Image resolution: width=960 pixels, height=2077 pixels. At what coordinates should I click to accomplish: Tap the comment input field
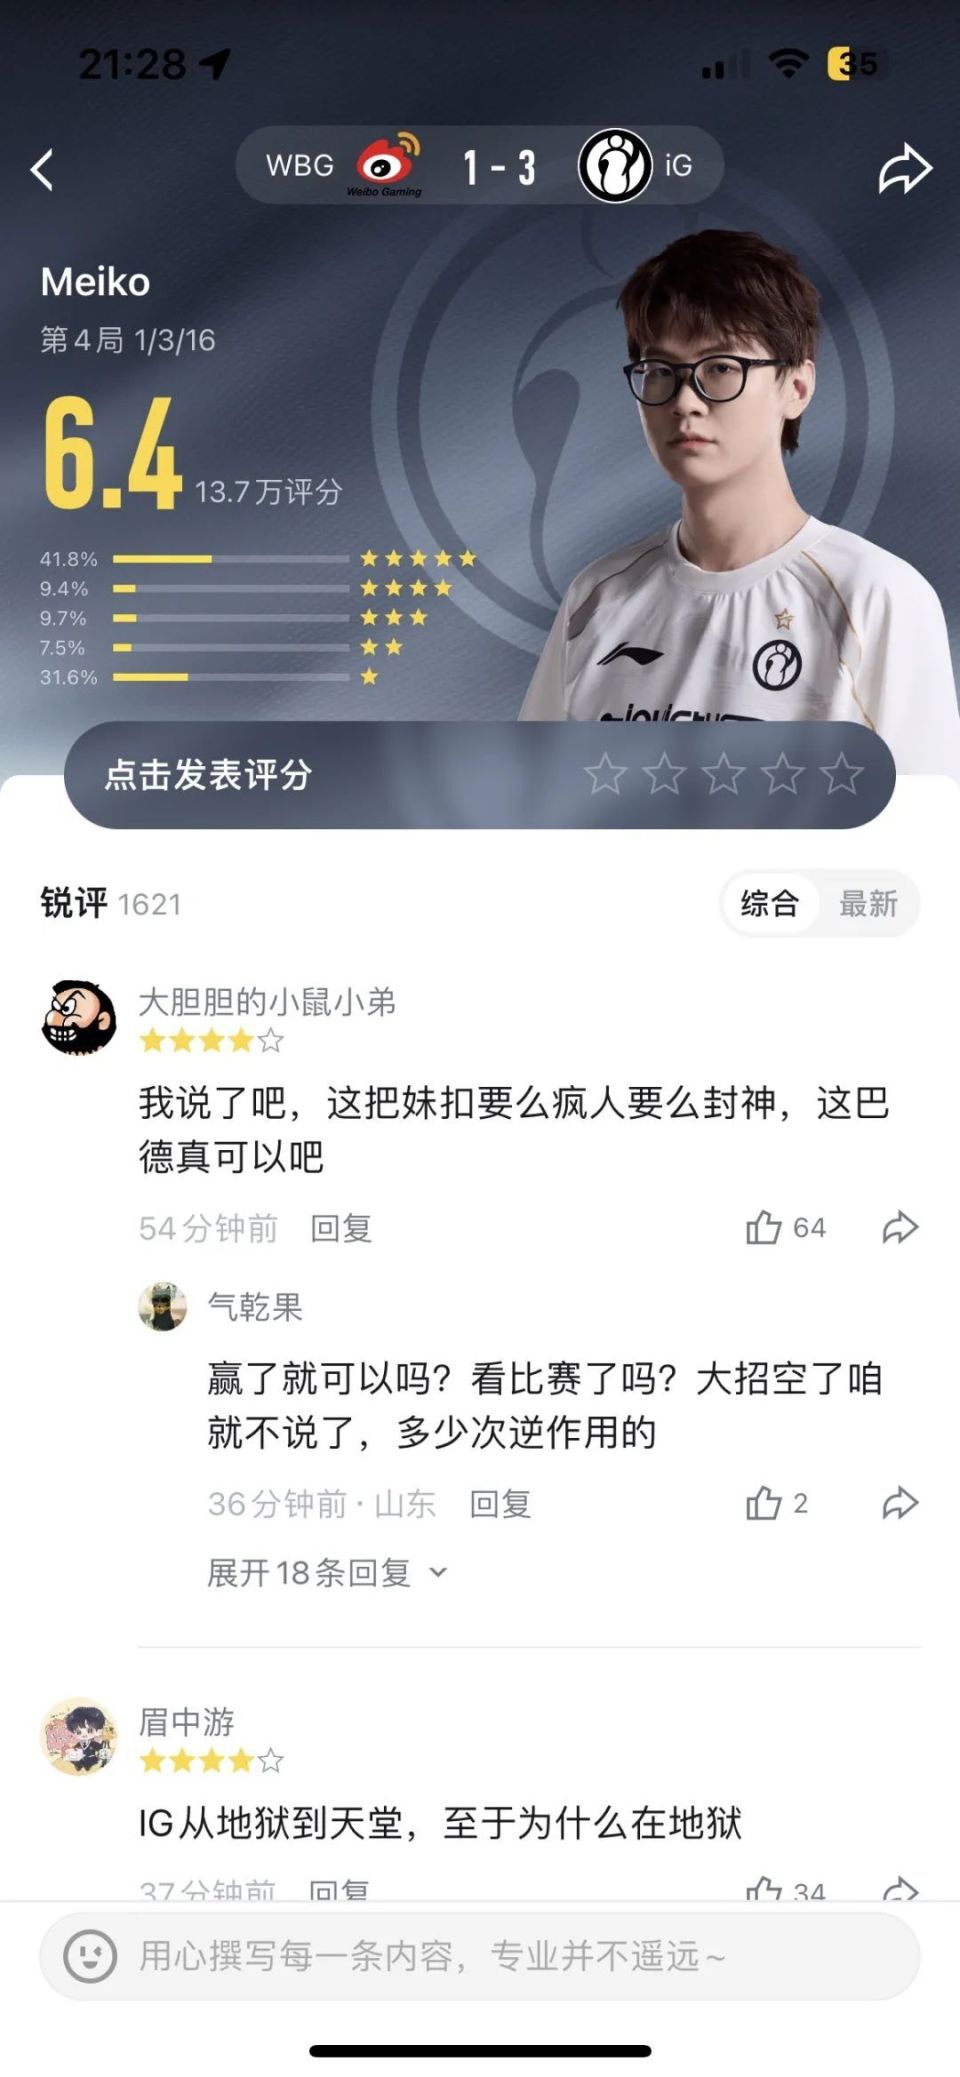[x=480, y=1955]
